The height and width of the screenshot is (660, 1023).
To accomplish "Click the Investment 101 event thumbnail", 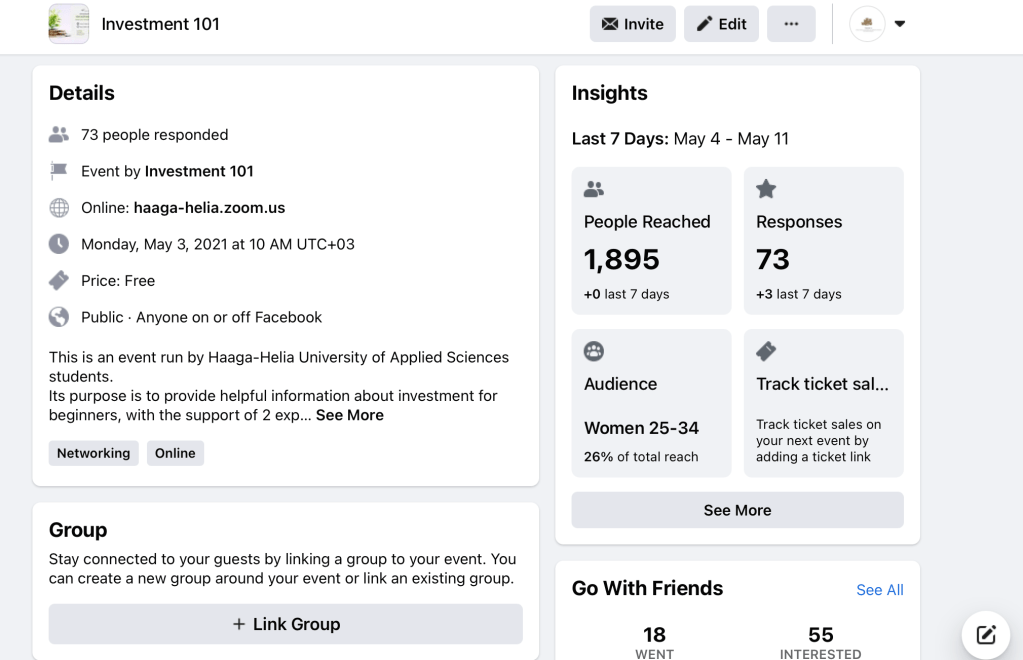I will (69, 24).
